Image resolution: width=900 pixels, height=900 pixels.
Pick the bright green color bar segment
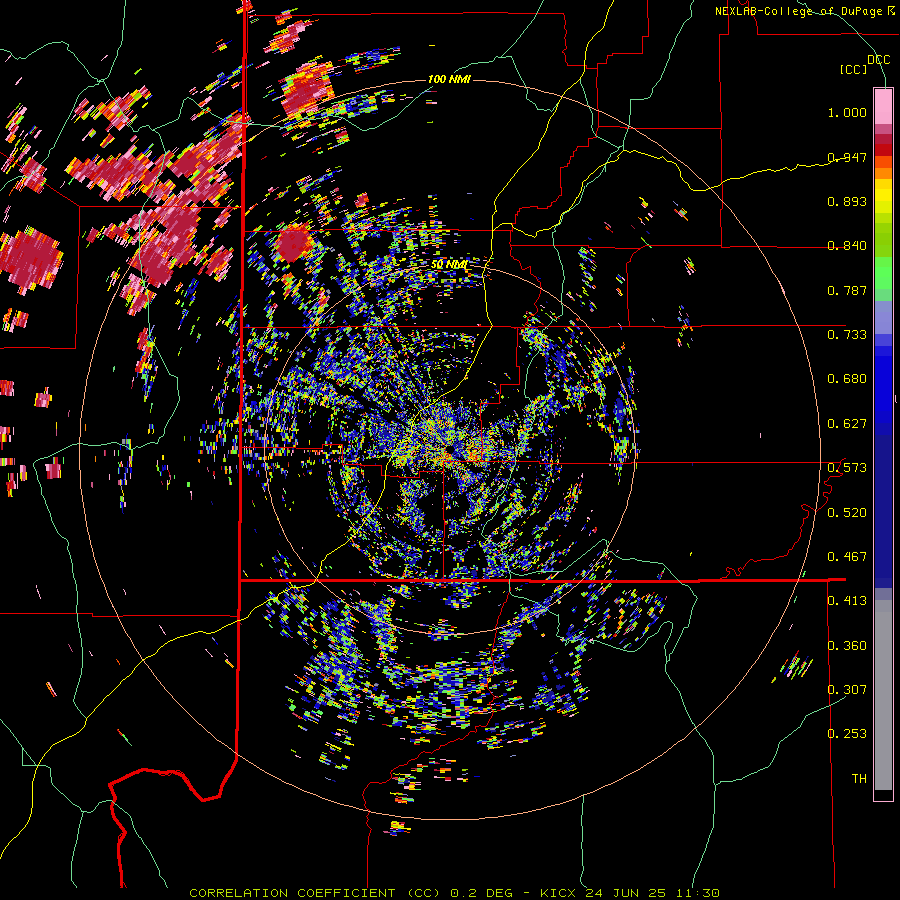tap(883, 274)
